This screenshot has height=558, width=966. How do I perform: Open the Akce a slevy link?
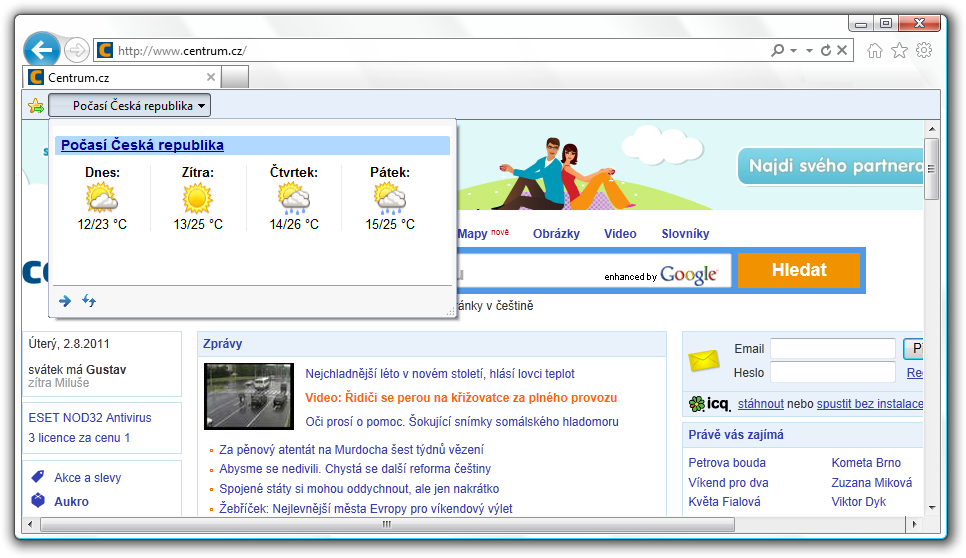click(87, 477)
